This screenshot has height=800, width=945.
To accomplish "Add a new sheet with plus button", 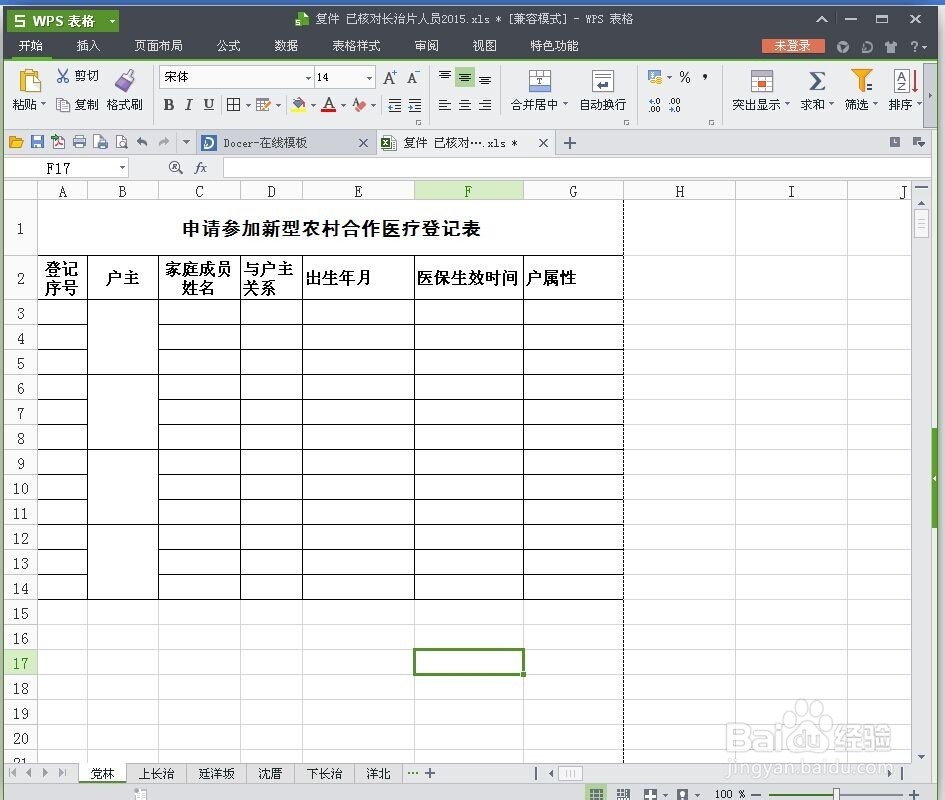I will point(430,773).
